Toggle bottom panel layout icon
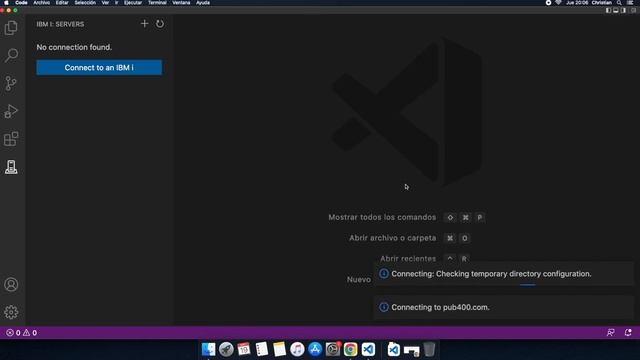This screenshot has height=360, width=640. pos(616,10)
